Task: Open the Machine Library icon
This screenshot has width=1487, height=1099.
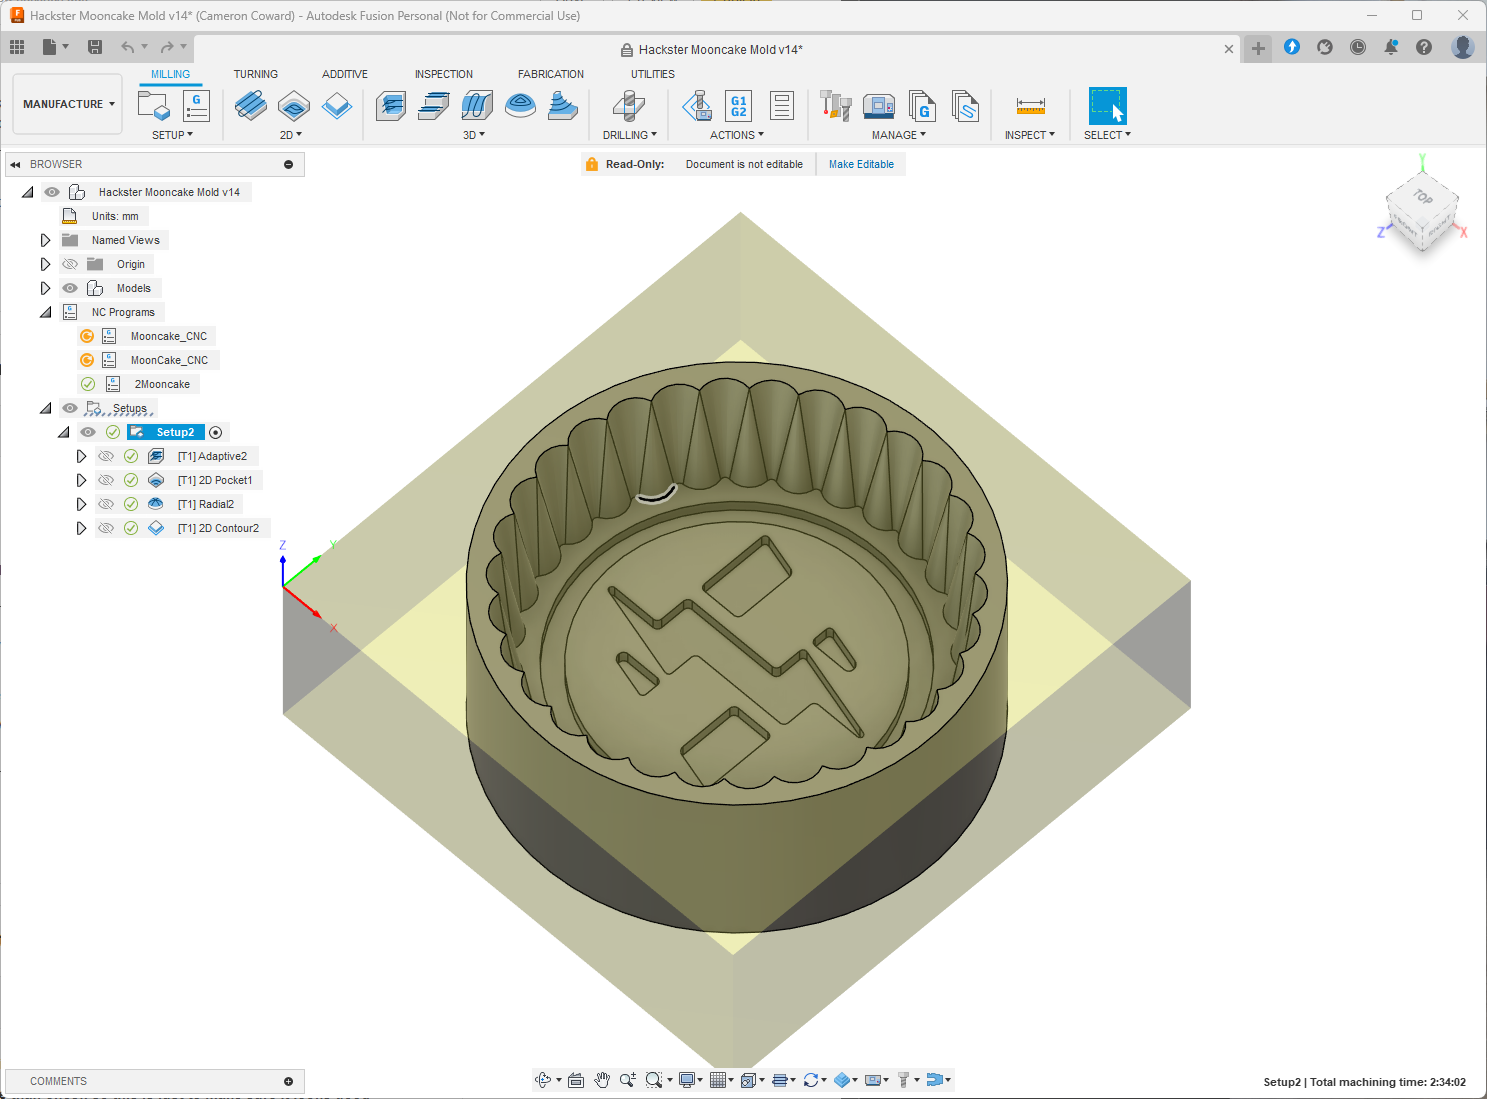Action: pos(879,105)
